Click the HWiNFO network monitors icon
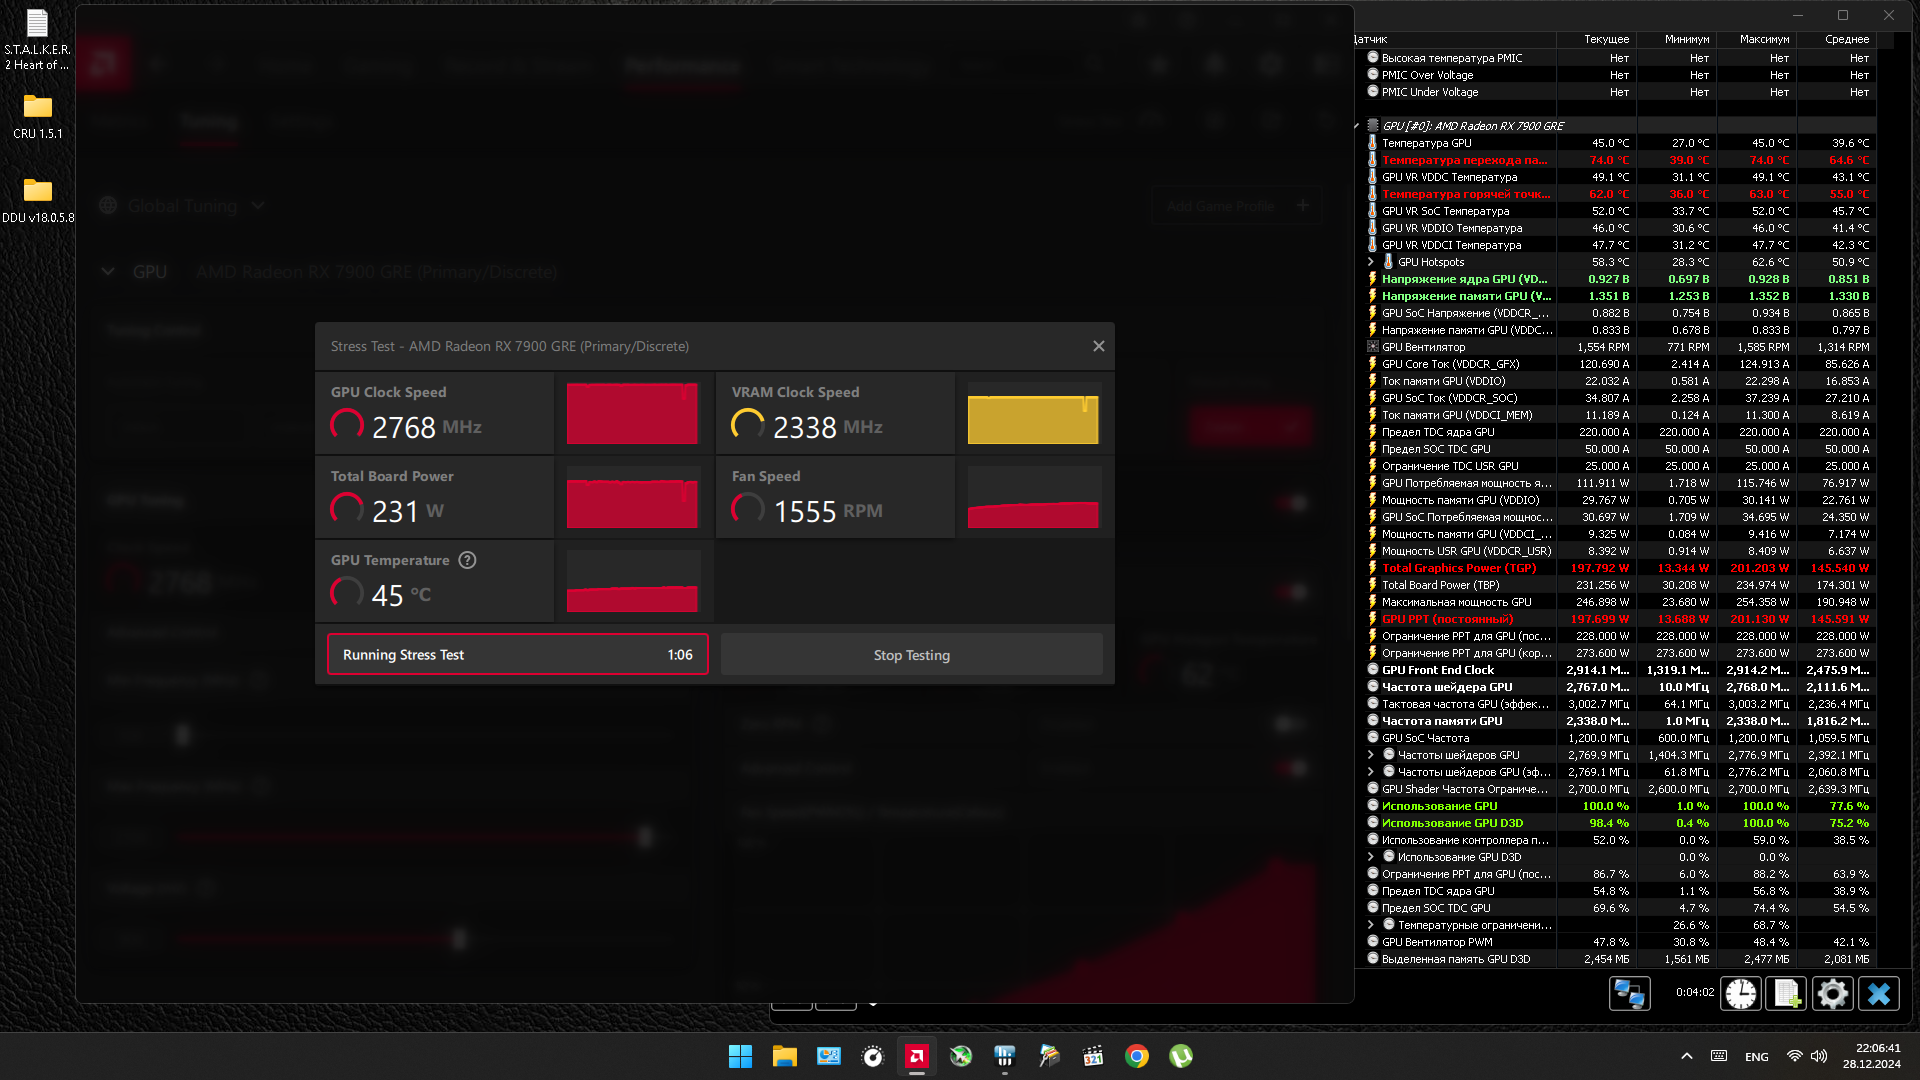This screenshot has width=1920, height=1080. tap(1629, 993)
